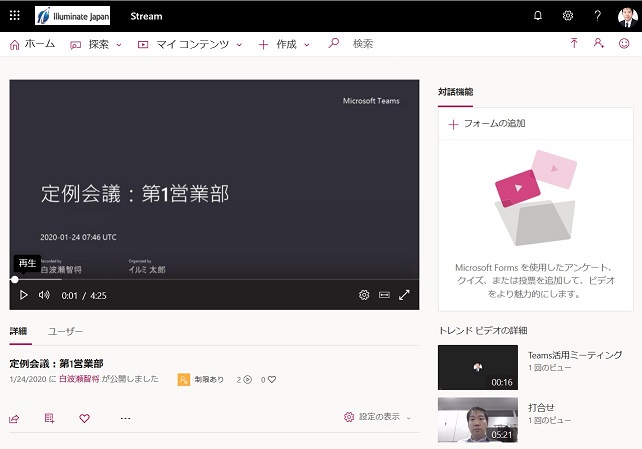Mute the video volume icon
Image resolution: width=642 pixels, height=449 pixels.
(x=44, y=295)
